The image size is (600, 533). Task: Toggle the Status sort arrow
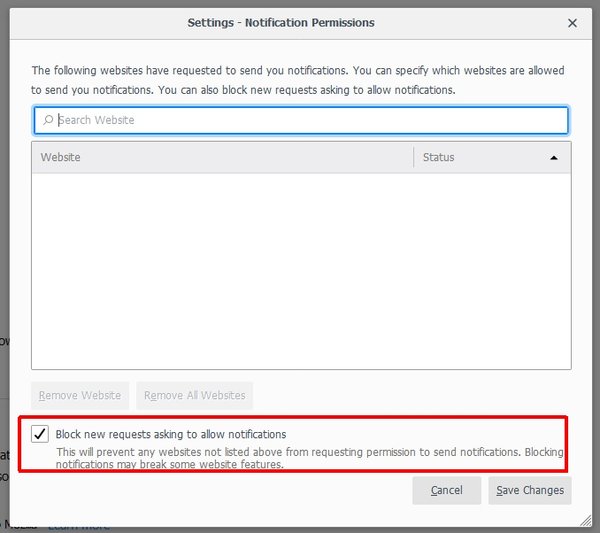553,158
